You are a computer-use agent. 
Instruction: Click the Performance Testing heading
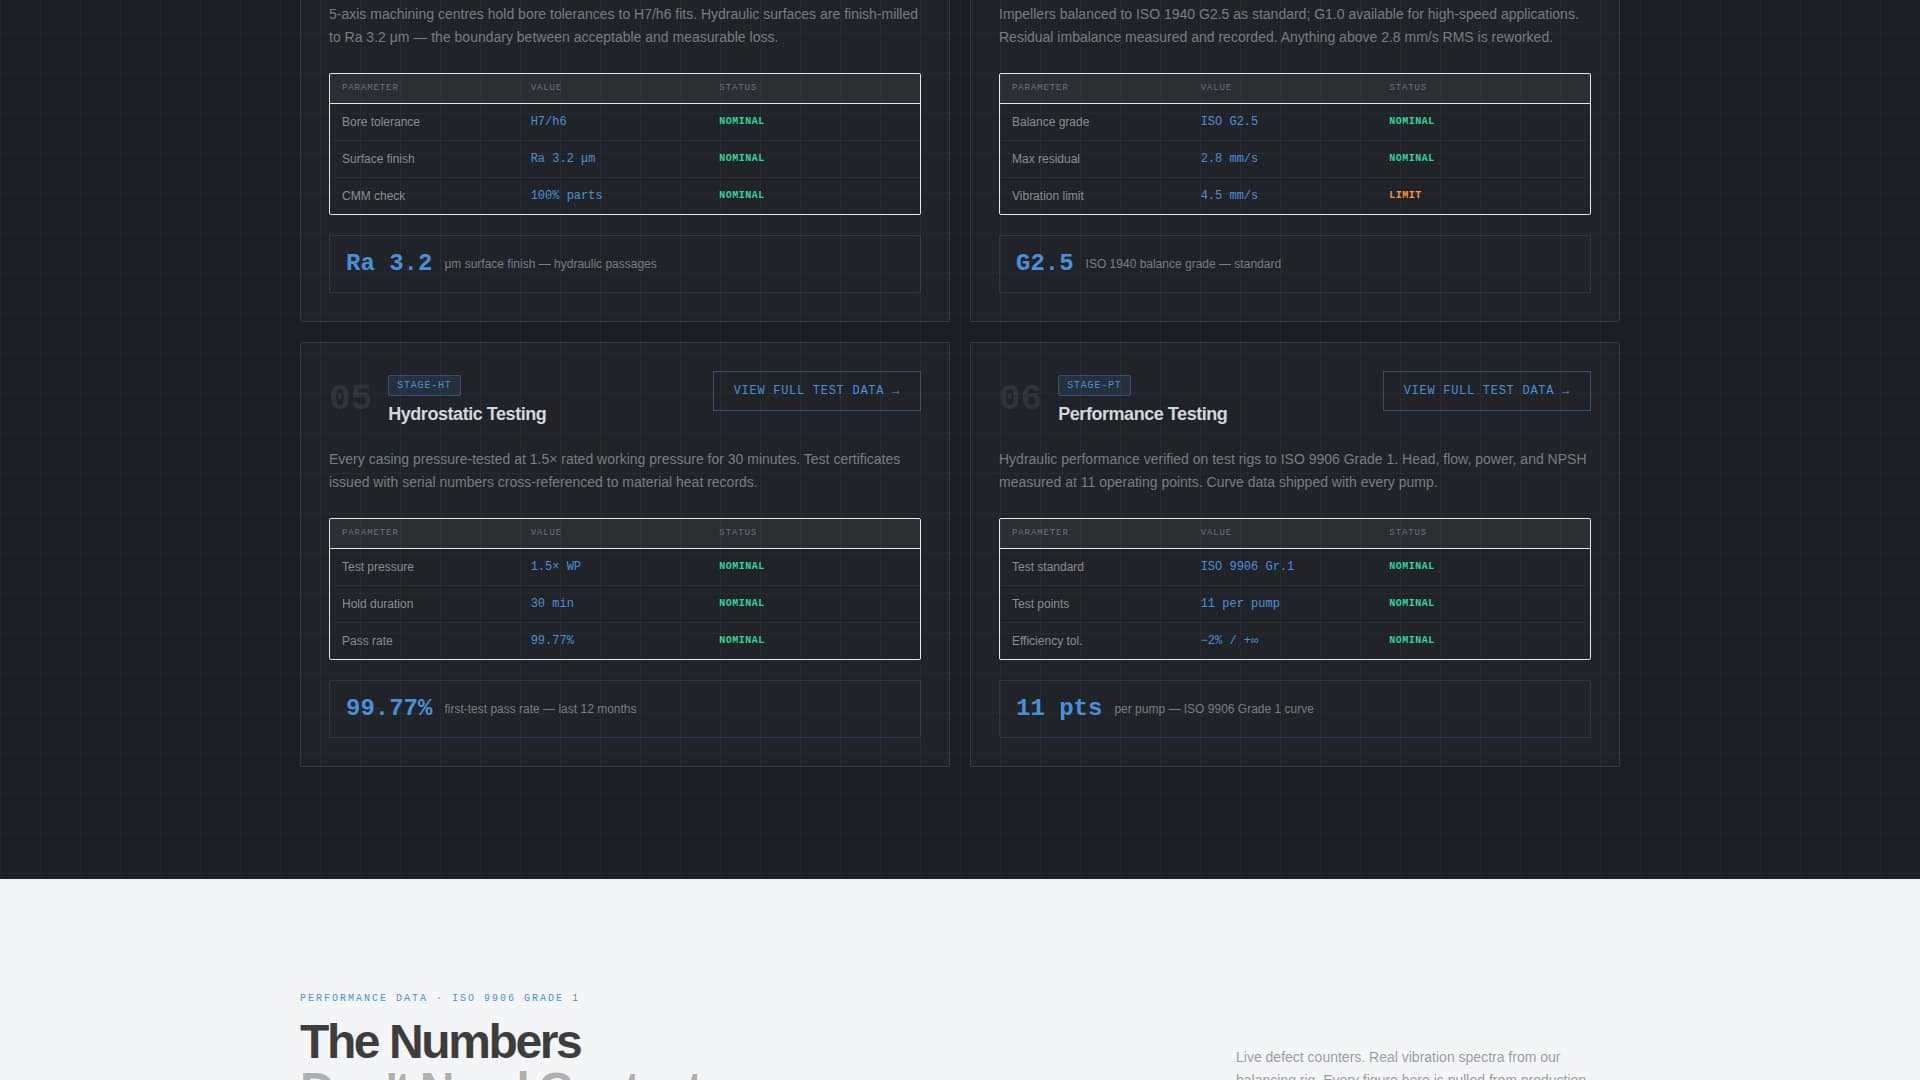1142,414
